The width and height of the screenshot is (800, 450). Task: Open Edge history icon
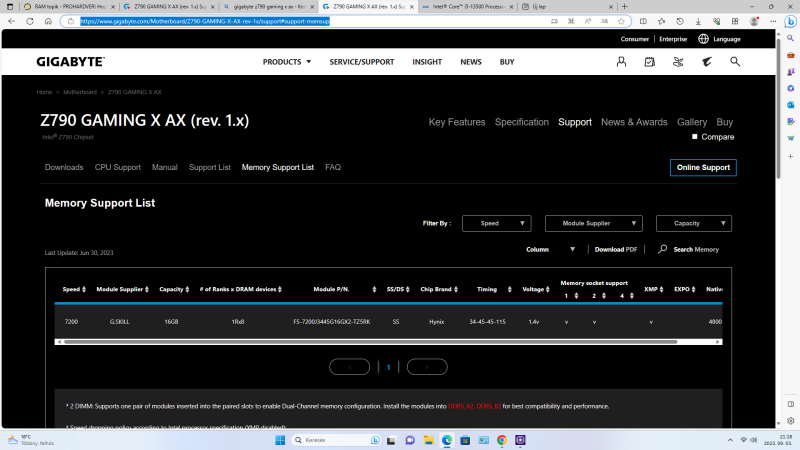(x=680, y=21)
